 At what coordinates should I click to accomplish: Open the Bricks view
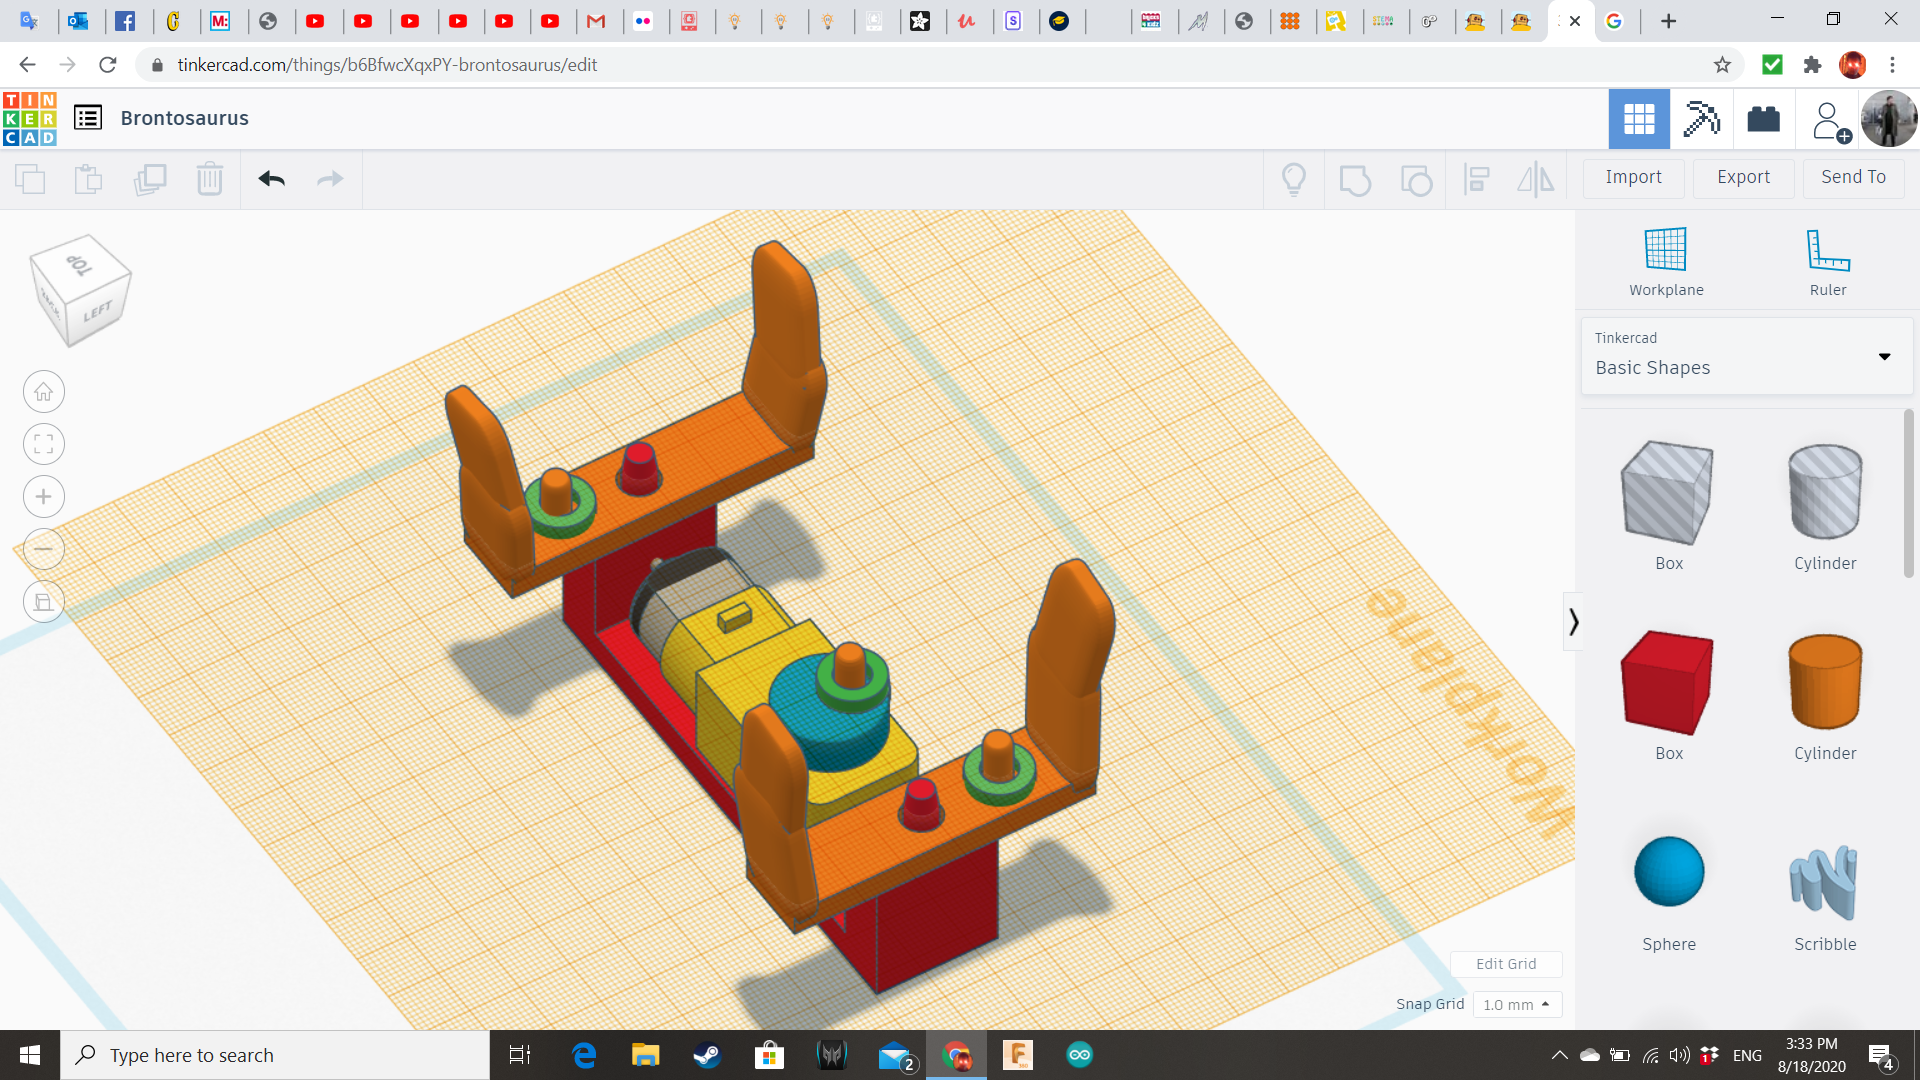coord(1763,118)
